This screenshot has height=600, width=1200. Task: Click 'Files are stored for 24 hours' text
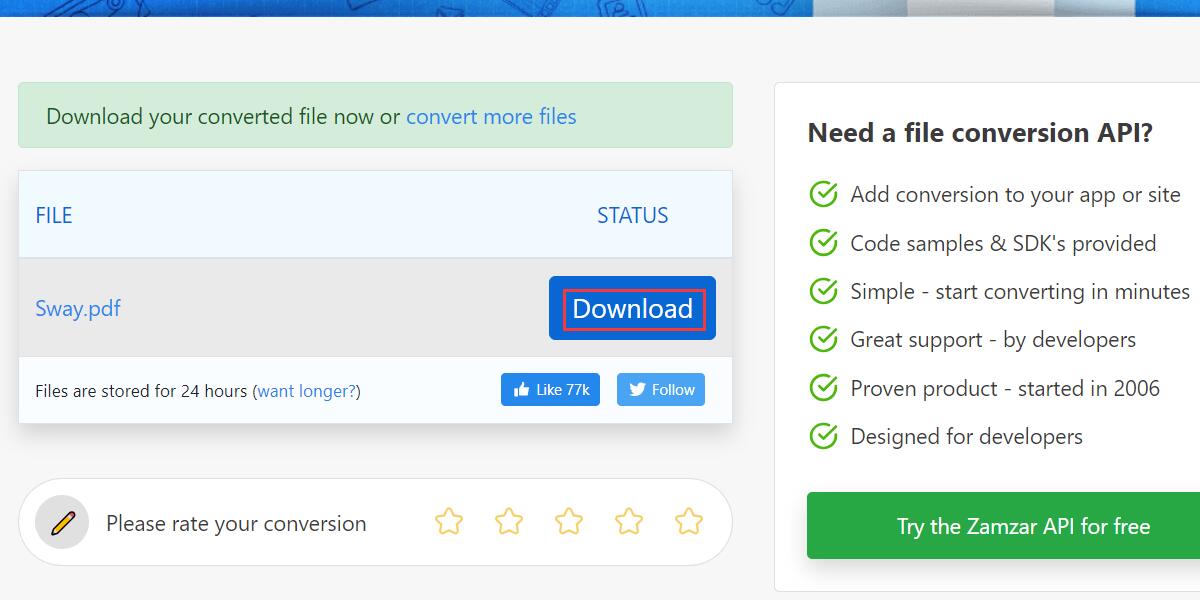(142, 391)
